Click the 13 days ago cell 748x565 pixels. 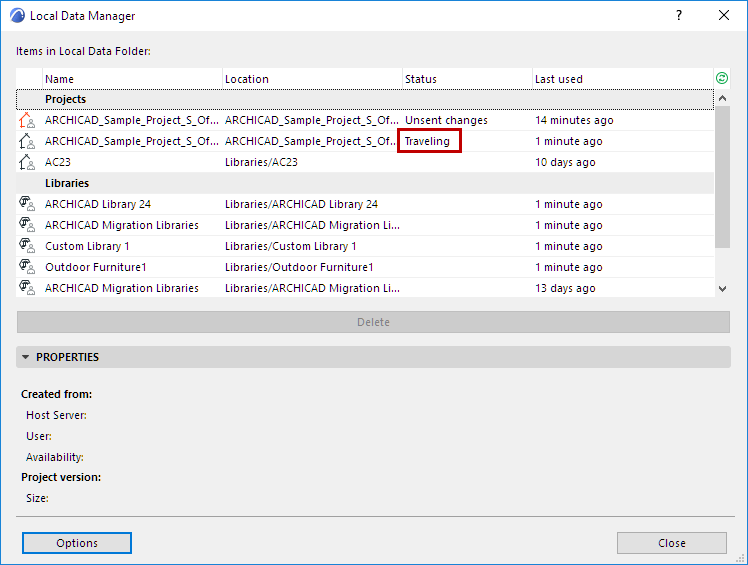click(565, 288)
